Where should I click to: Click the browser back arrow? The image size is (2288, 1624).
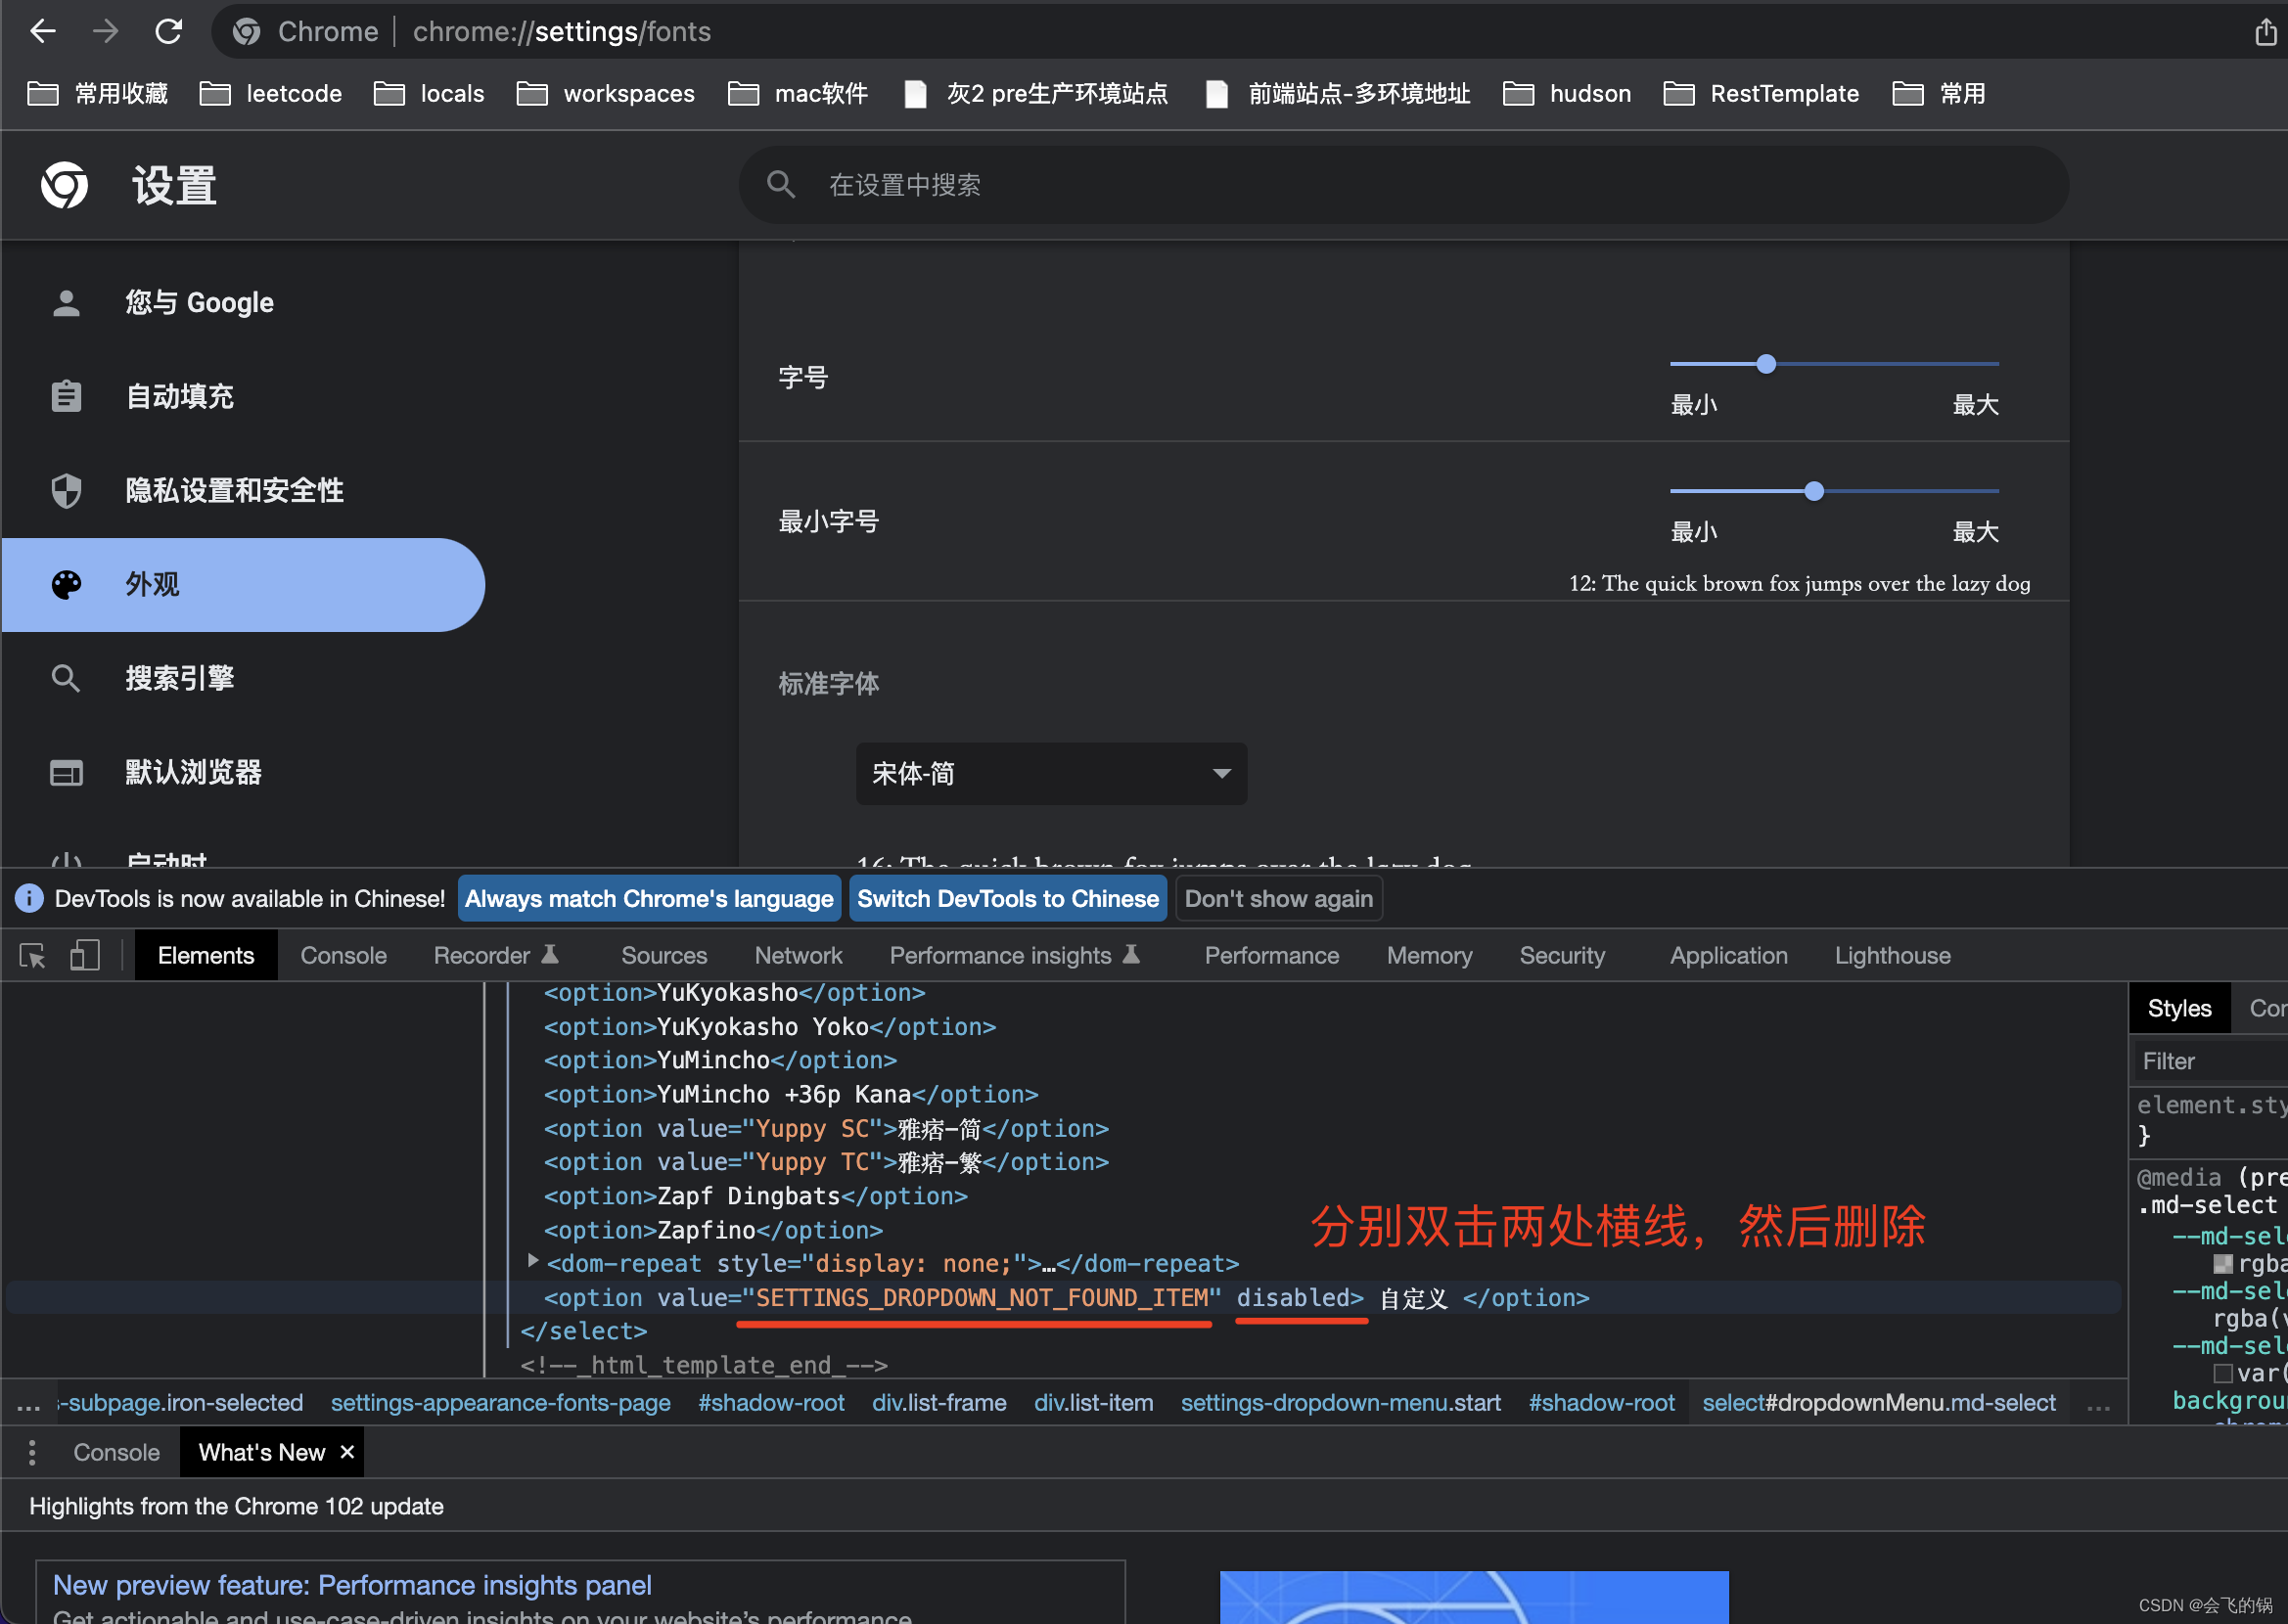click(42, 32)
